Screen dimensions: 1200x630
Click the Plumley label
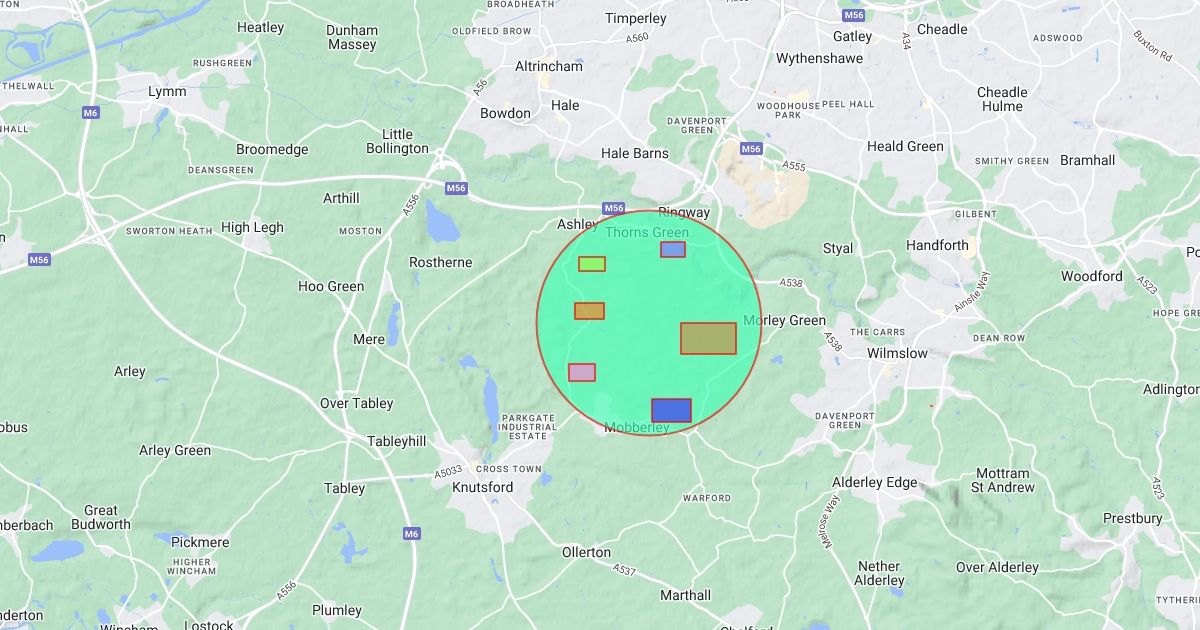(x=337, y=610)
